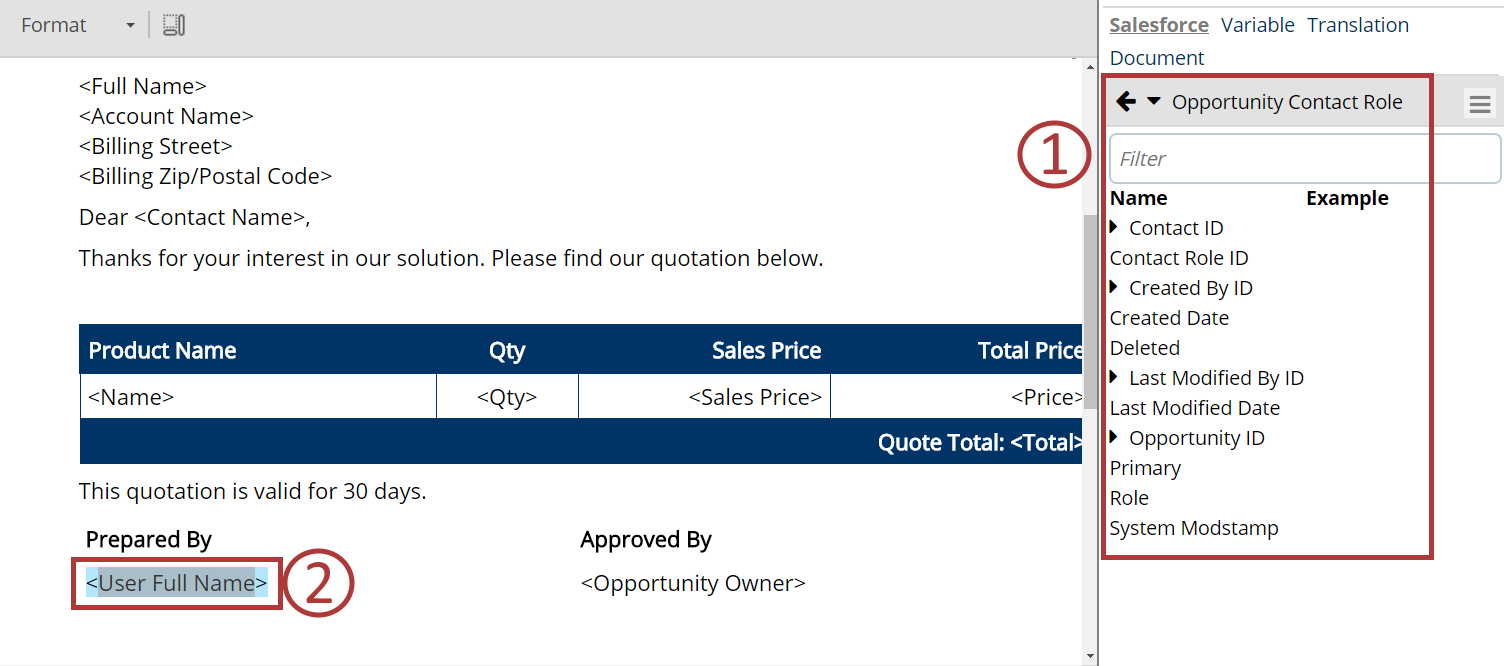
Task: Select the Salesforce tab
Action: point(1158,24)
